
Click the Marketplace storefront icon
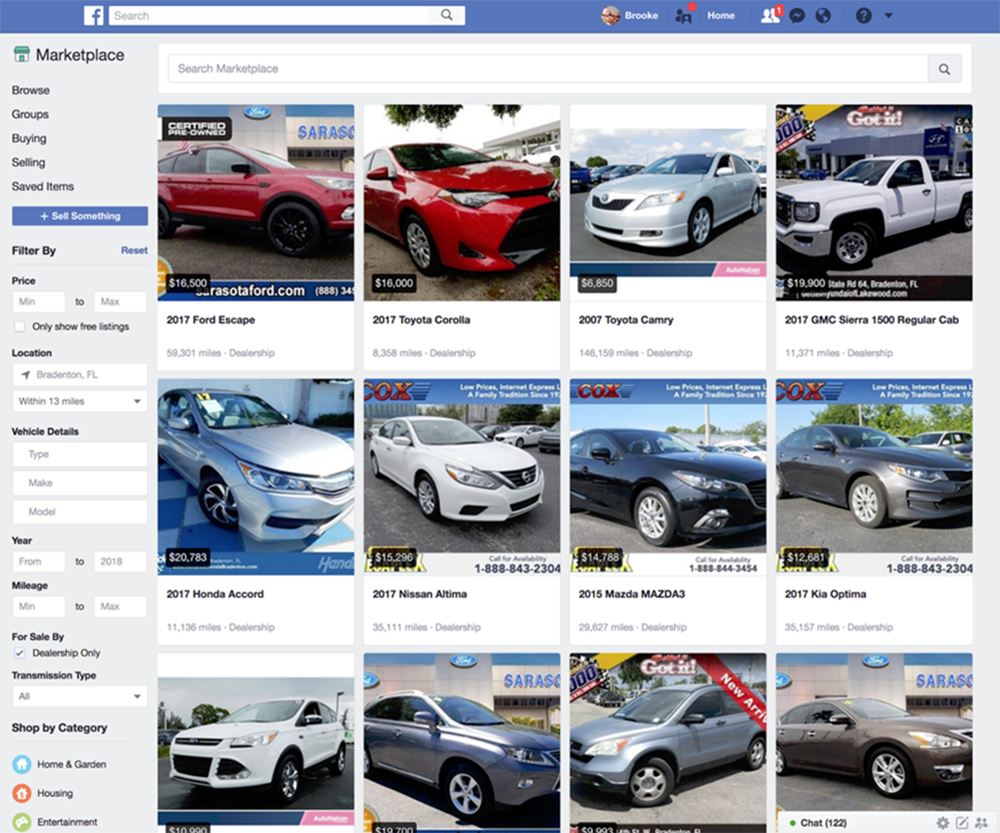point(22,55)
